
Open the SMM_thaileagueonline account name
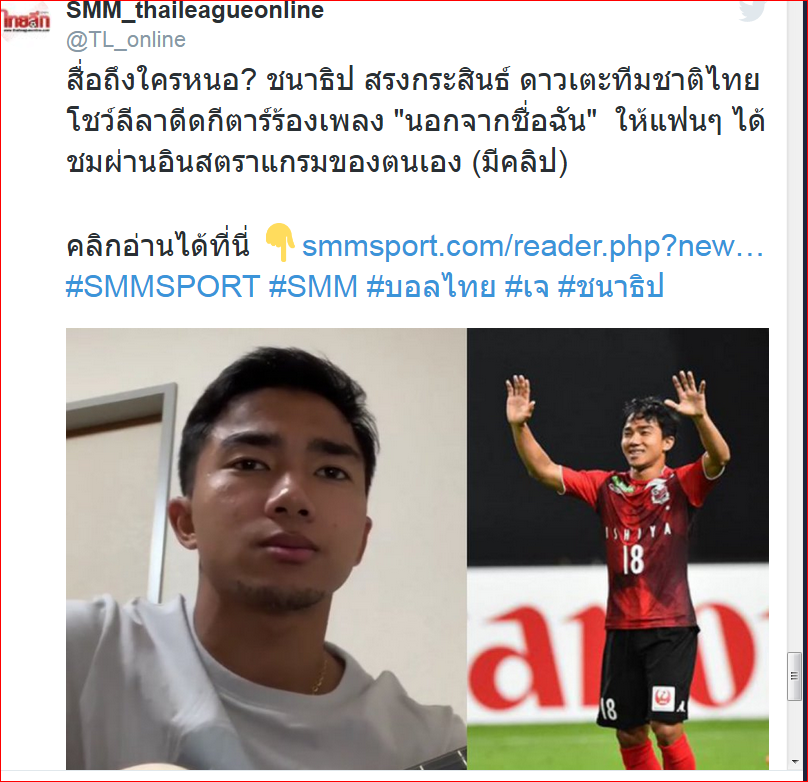pos(195,10)
